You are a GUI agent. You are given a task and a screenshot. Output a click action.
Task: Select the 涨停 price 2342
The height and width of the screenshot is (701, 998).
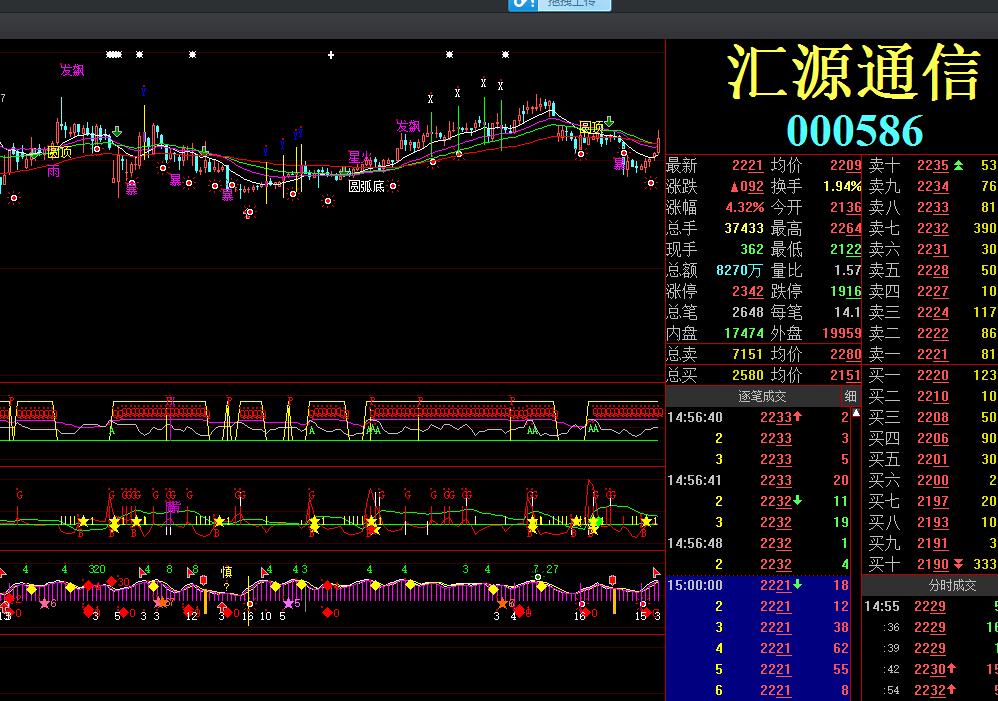(747, 292)
